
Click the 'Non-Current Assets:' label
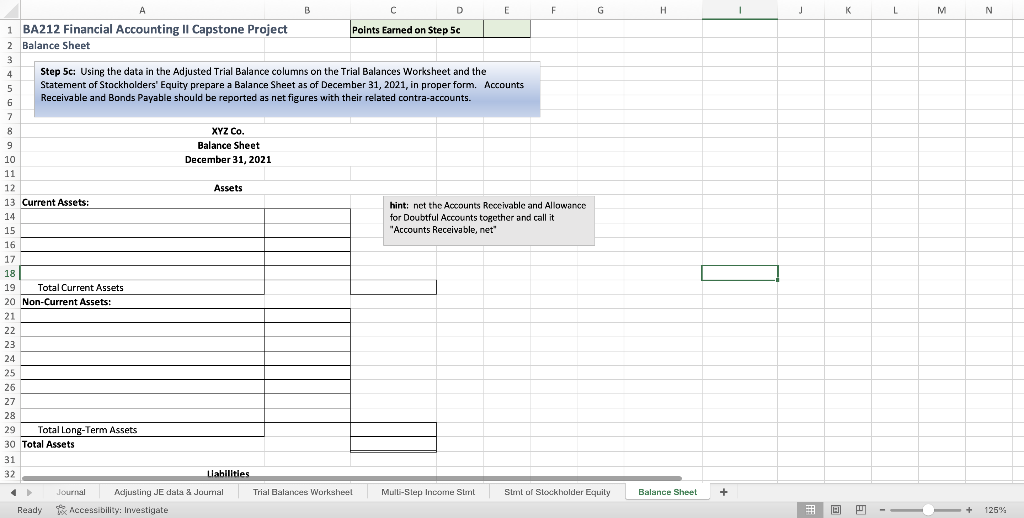[67, 302]
